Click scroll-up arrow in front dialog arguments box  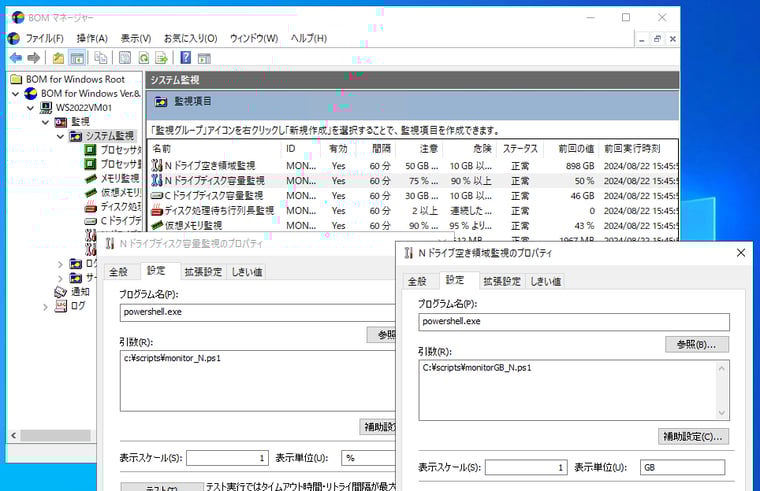(721, 368)
